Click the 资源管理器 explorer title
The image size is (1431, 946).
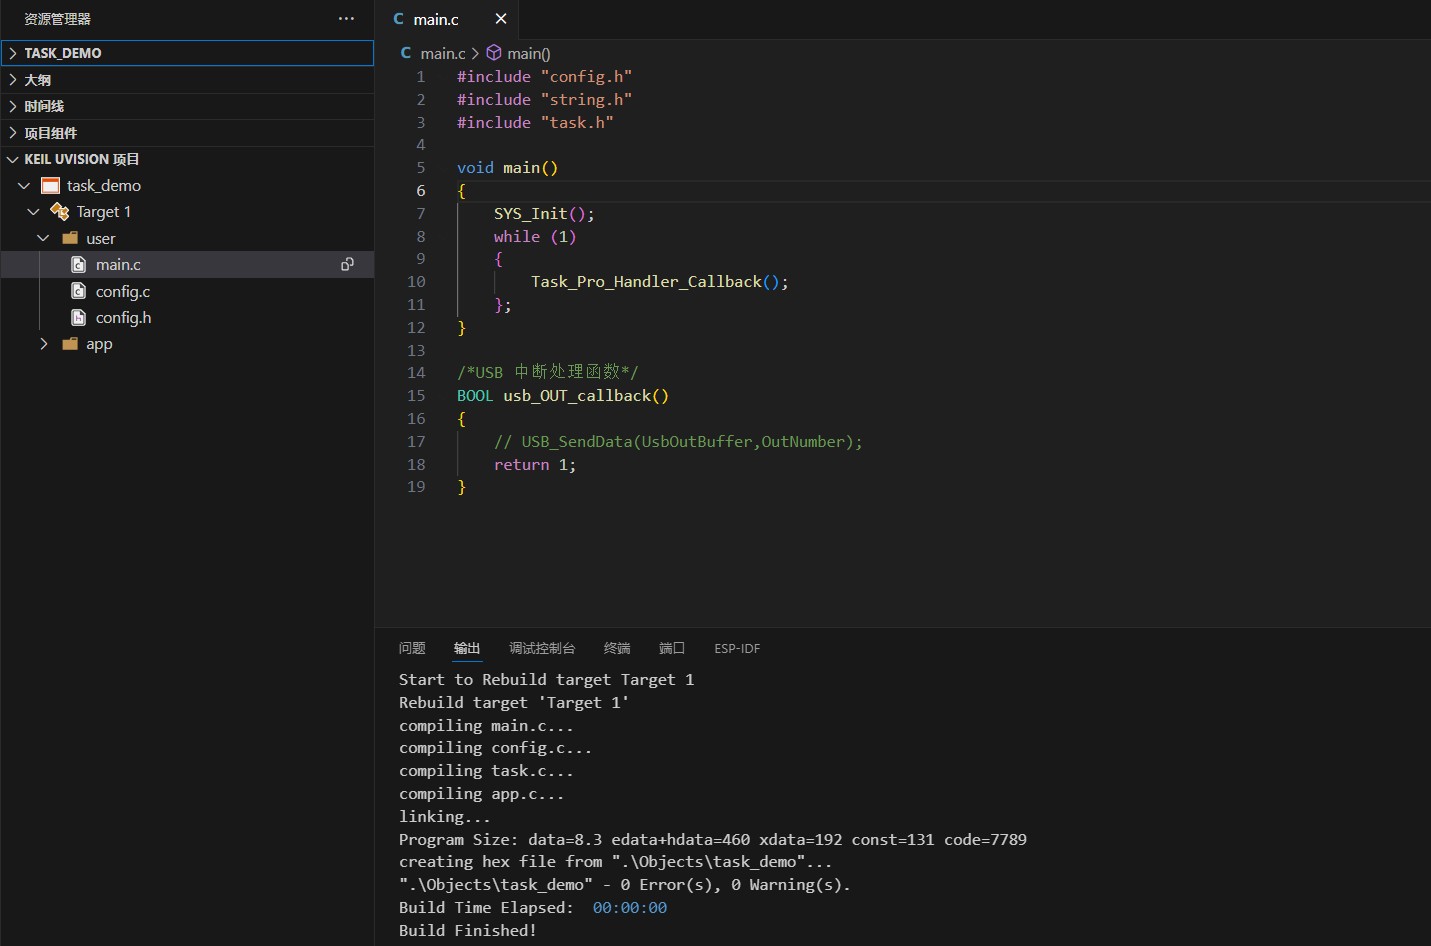(57, 19)
